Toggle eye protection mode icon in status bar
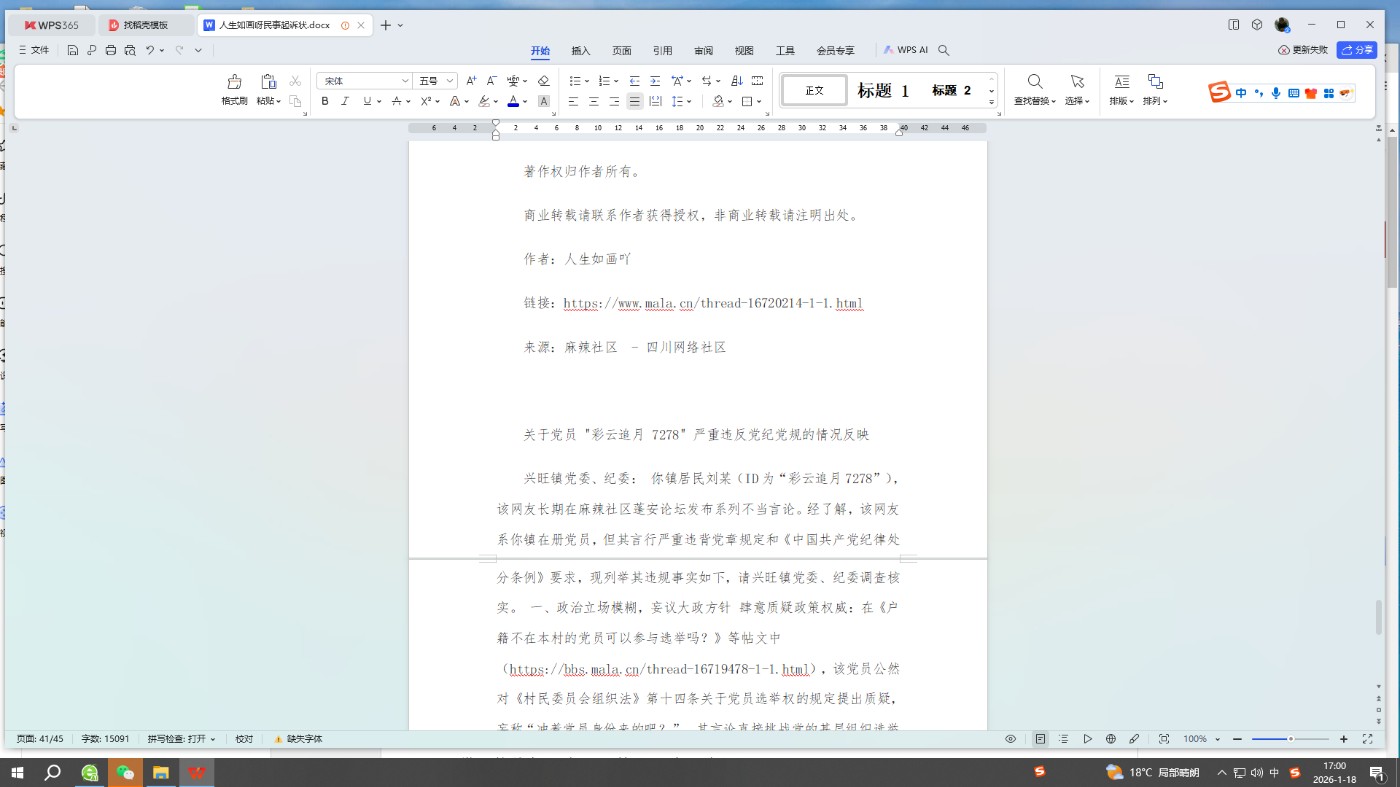 click(x=1010, y=739)
